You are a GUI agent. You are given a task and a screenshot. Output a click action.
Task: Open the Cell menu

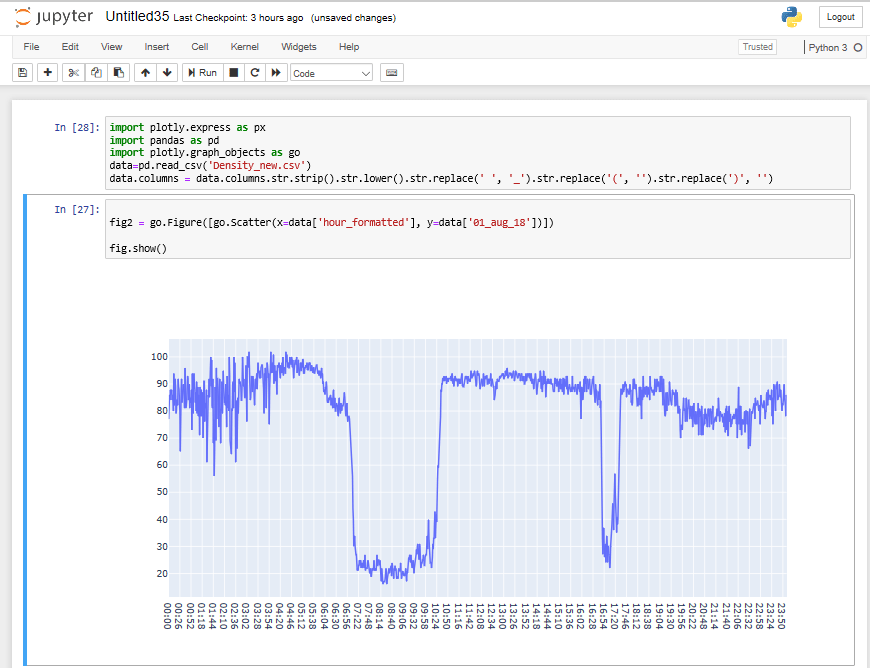tap(200, 47)
